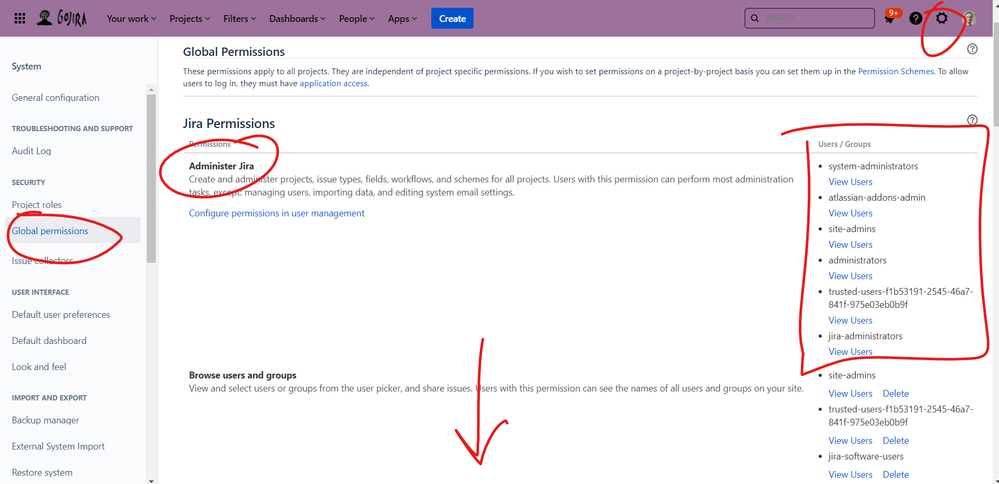Open Audit Log in sidebar
The width and height of the screenshot is (999, 484).
(31, 151)
